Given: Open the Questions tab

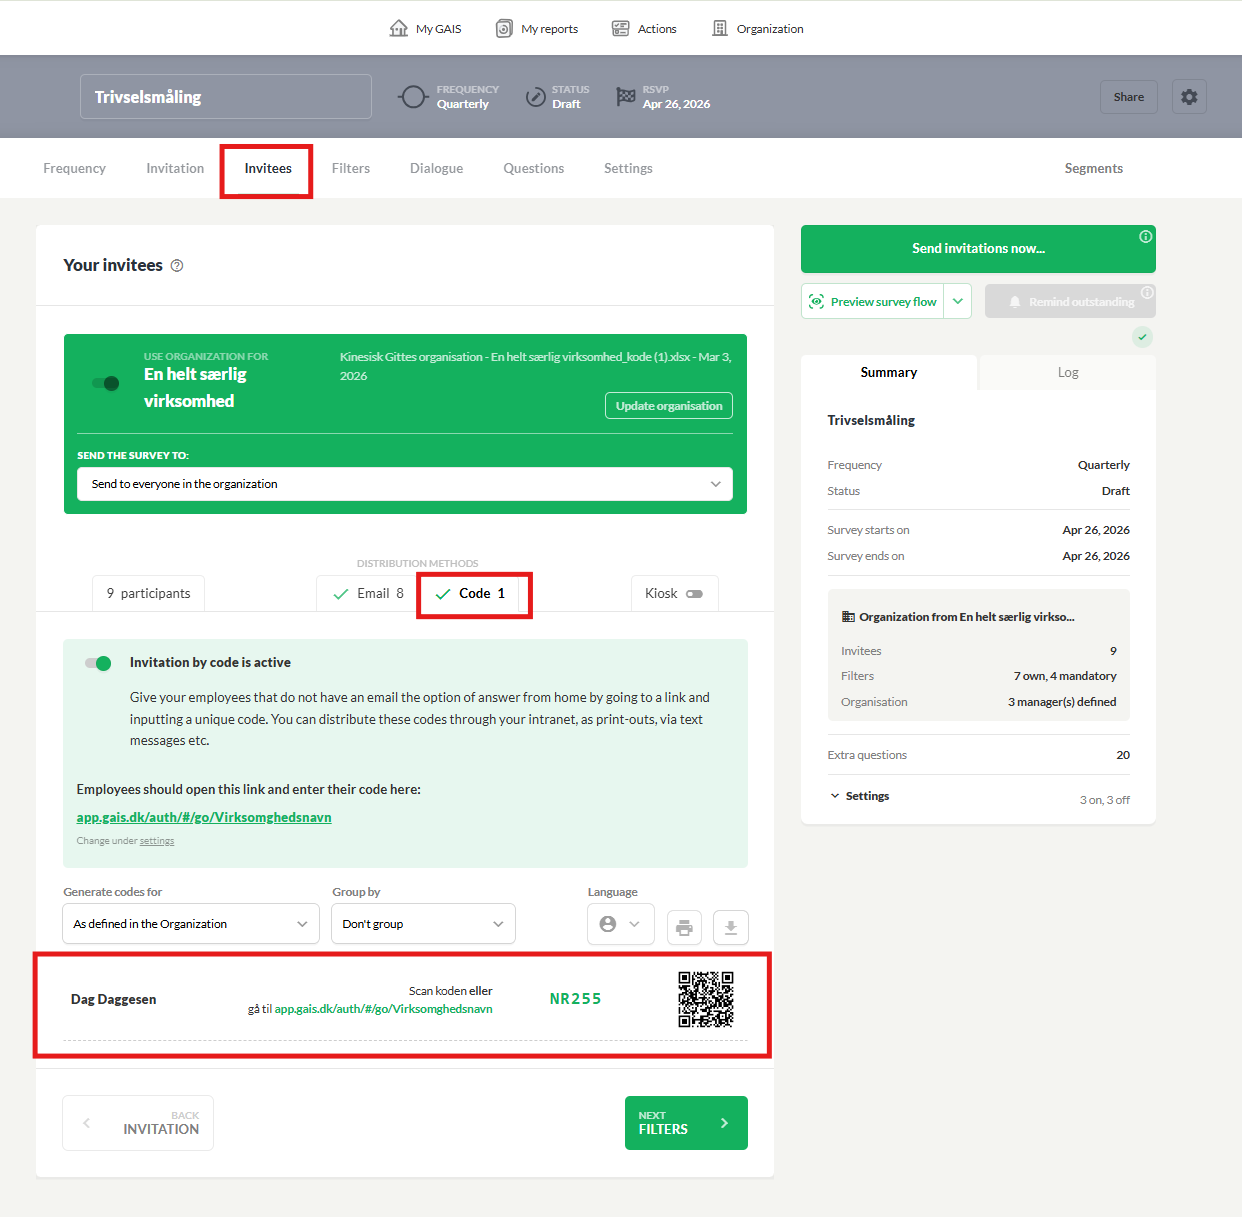Looking at the screenshot, I should (534, 168).
